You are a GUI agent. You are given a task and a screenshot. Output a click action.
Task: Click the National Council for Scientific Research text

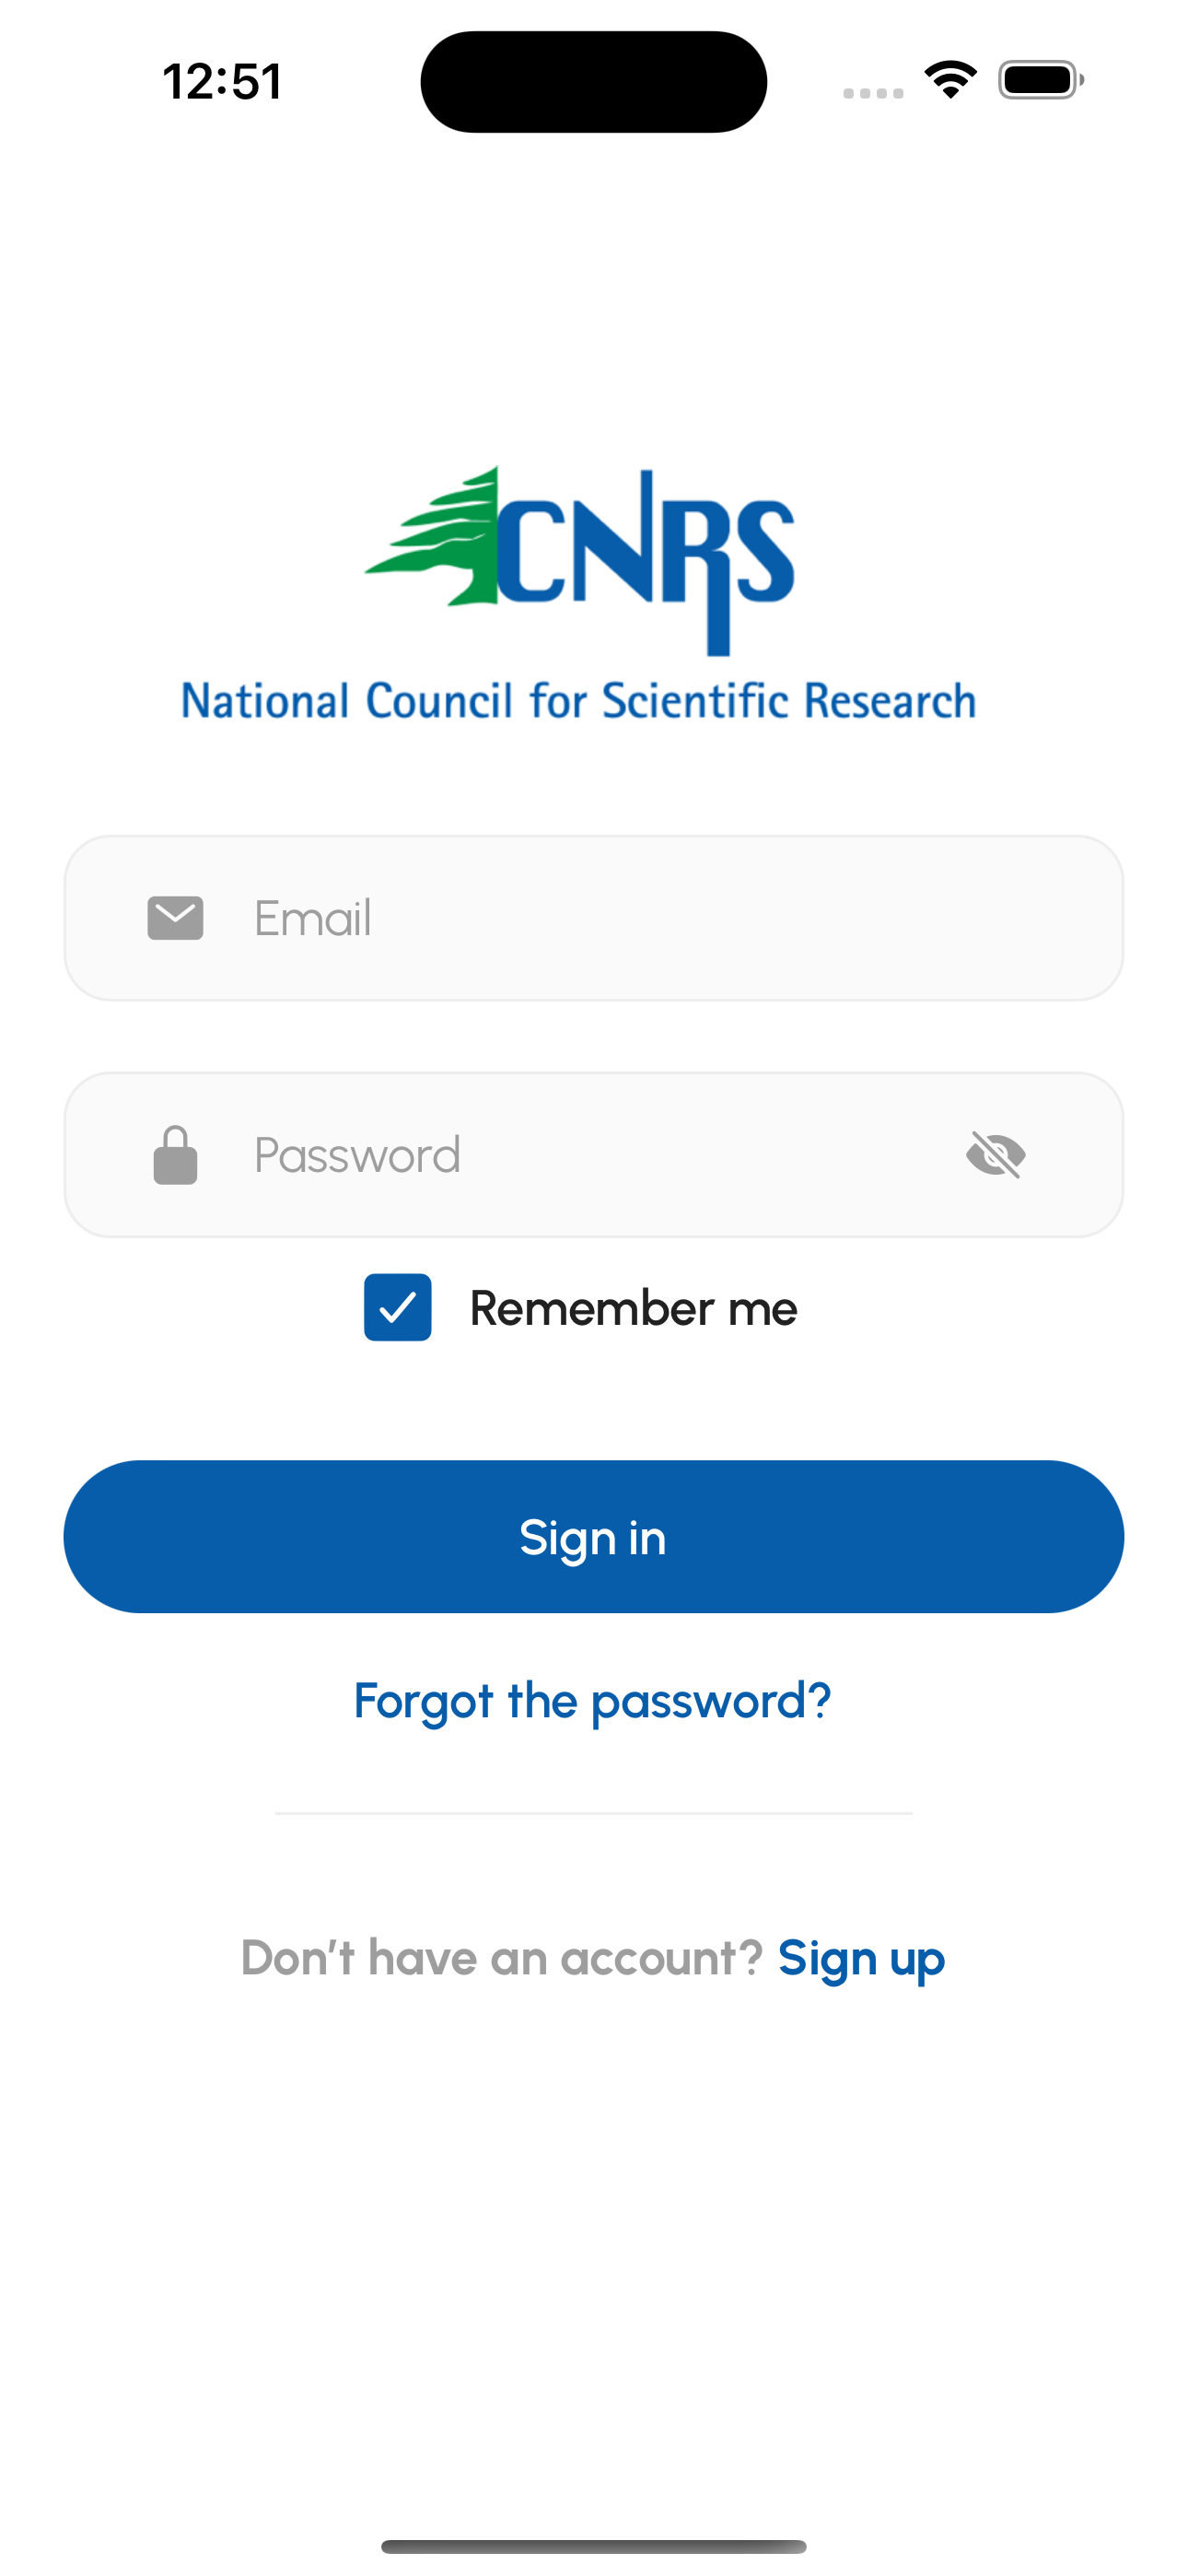point(579,700)
